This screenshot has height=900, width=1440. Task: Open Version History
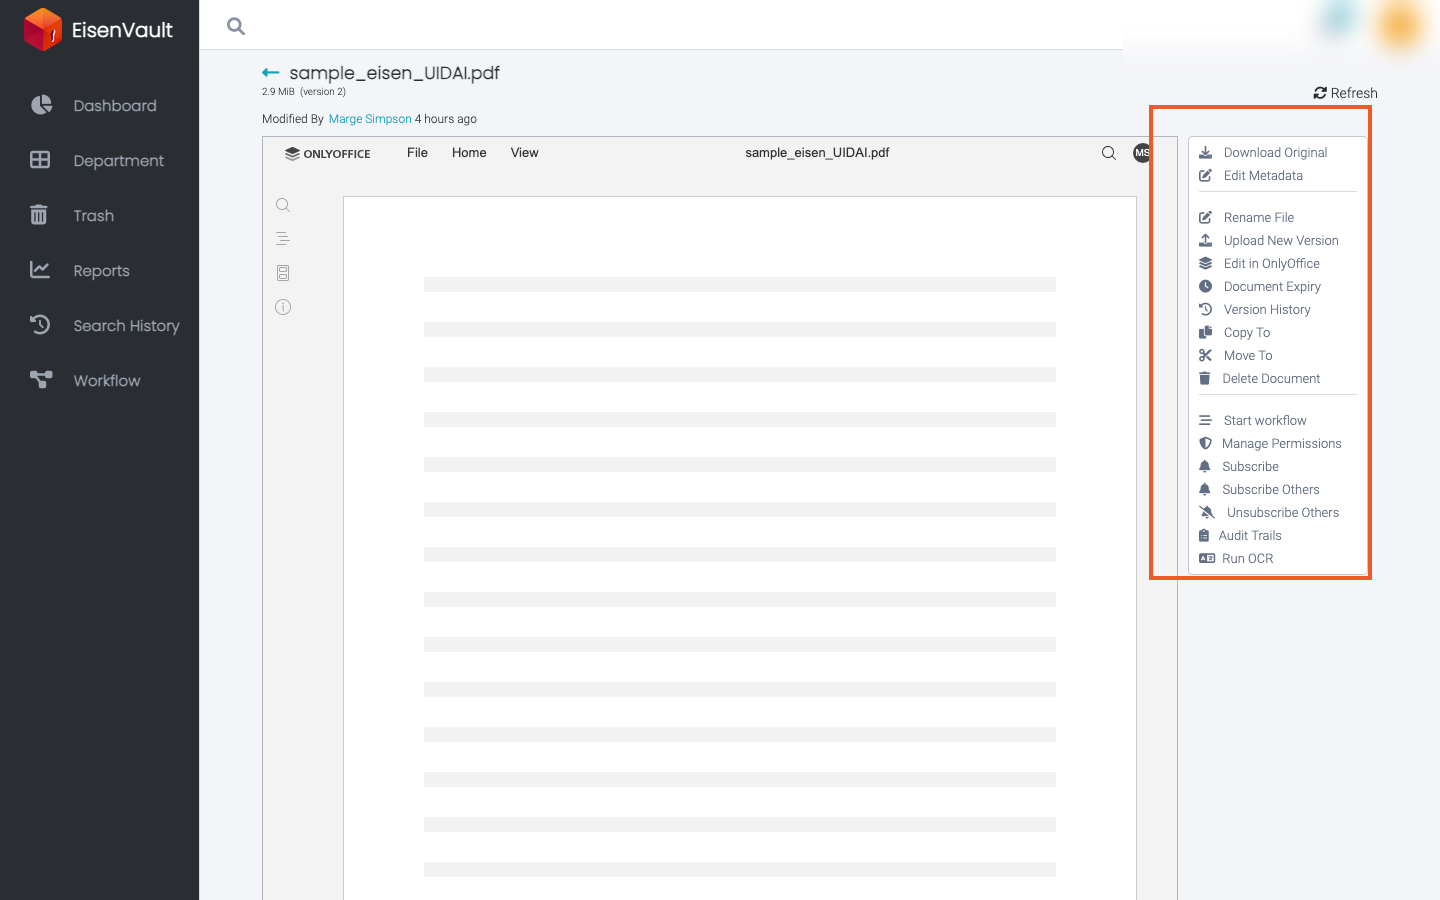(1255, 310)
